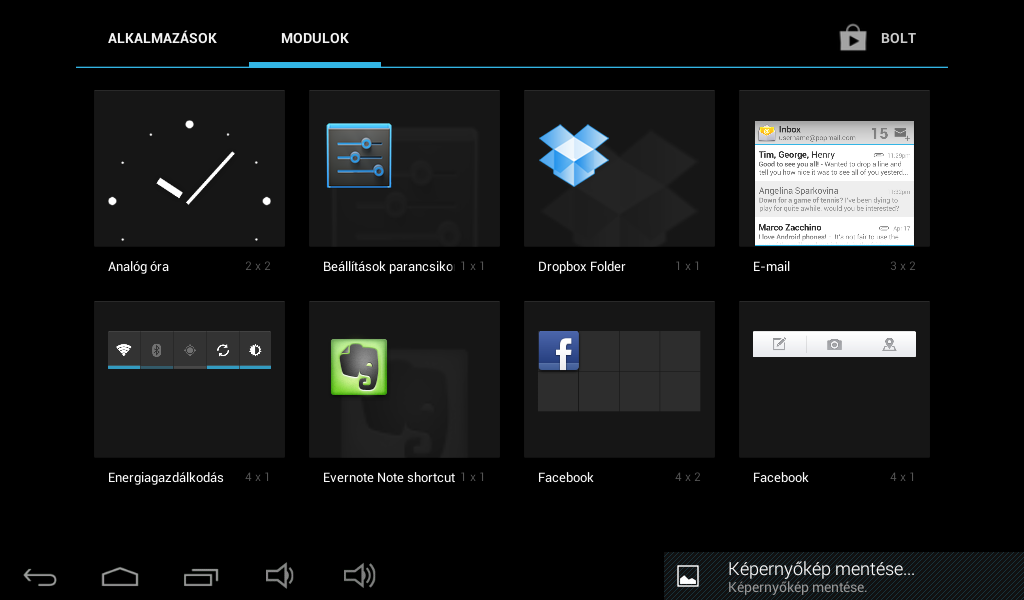Click the Beállítások settings sliders icon
1024x600 pixels.
[359, 156]
